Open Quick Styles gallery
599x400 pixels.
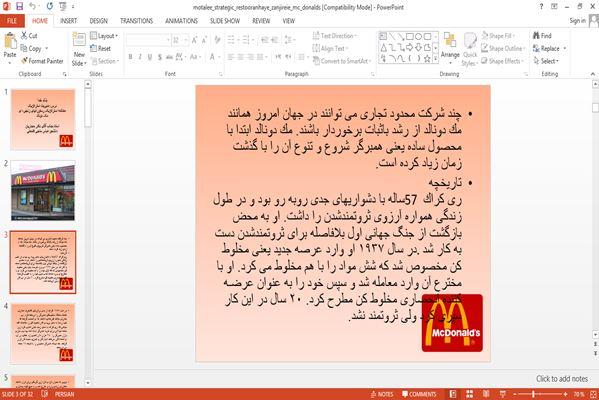click(469, 50)
